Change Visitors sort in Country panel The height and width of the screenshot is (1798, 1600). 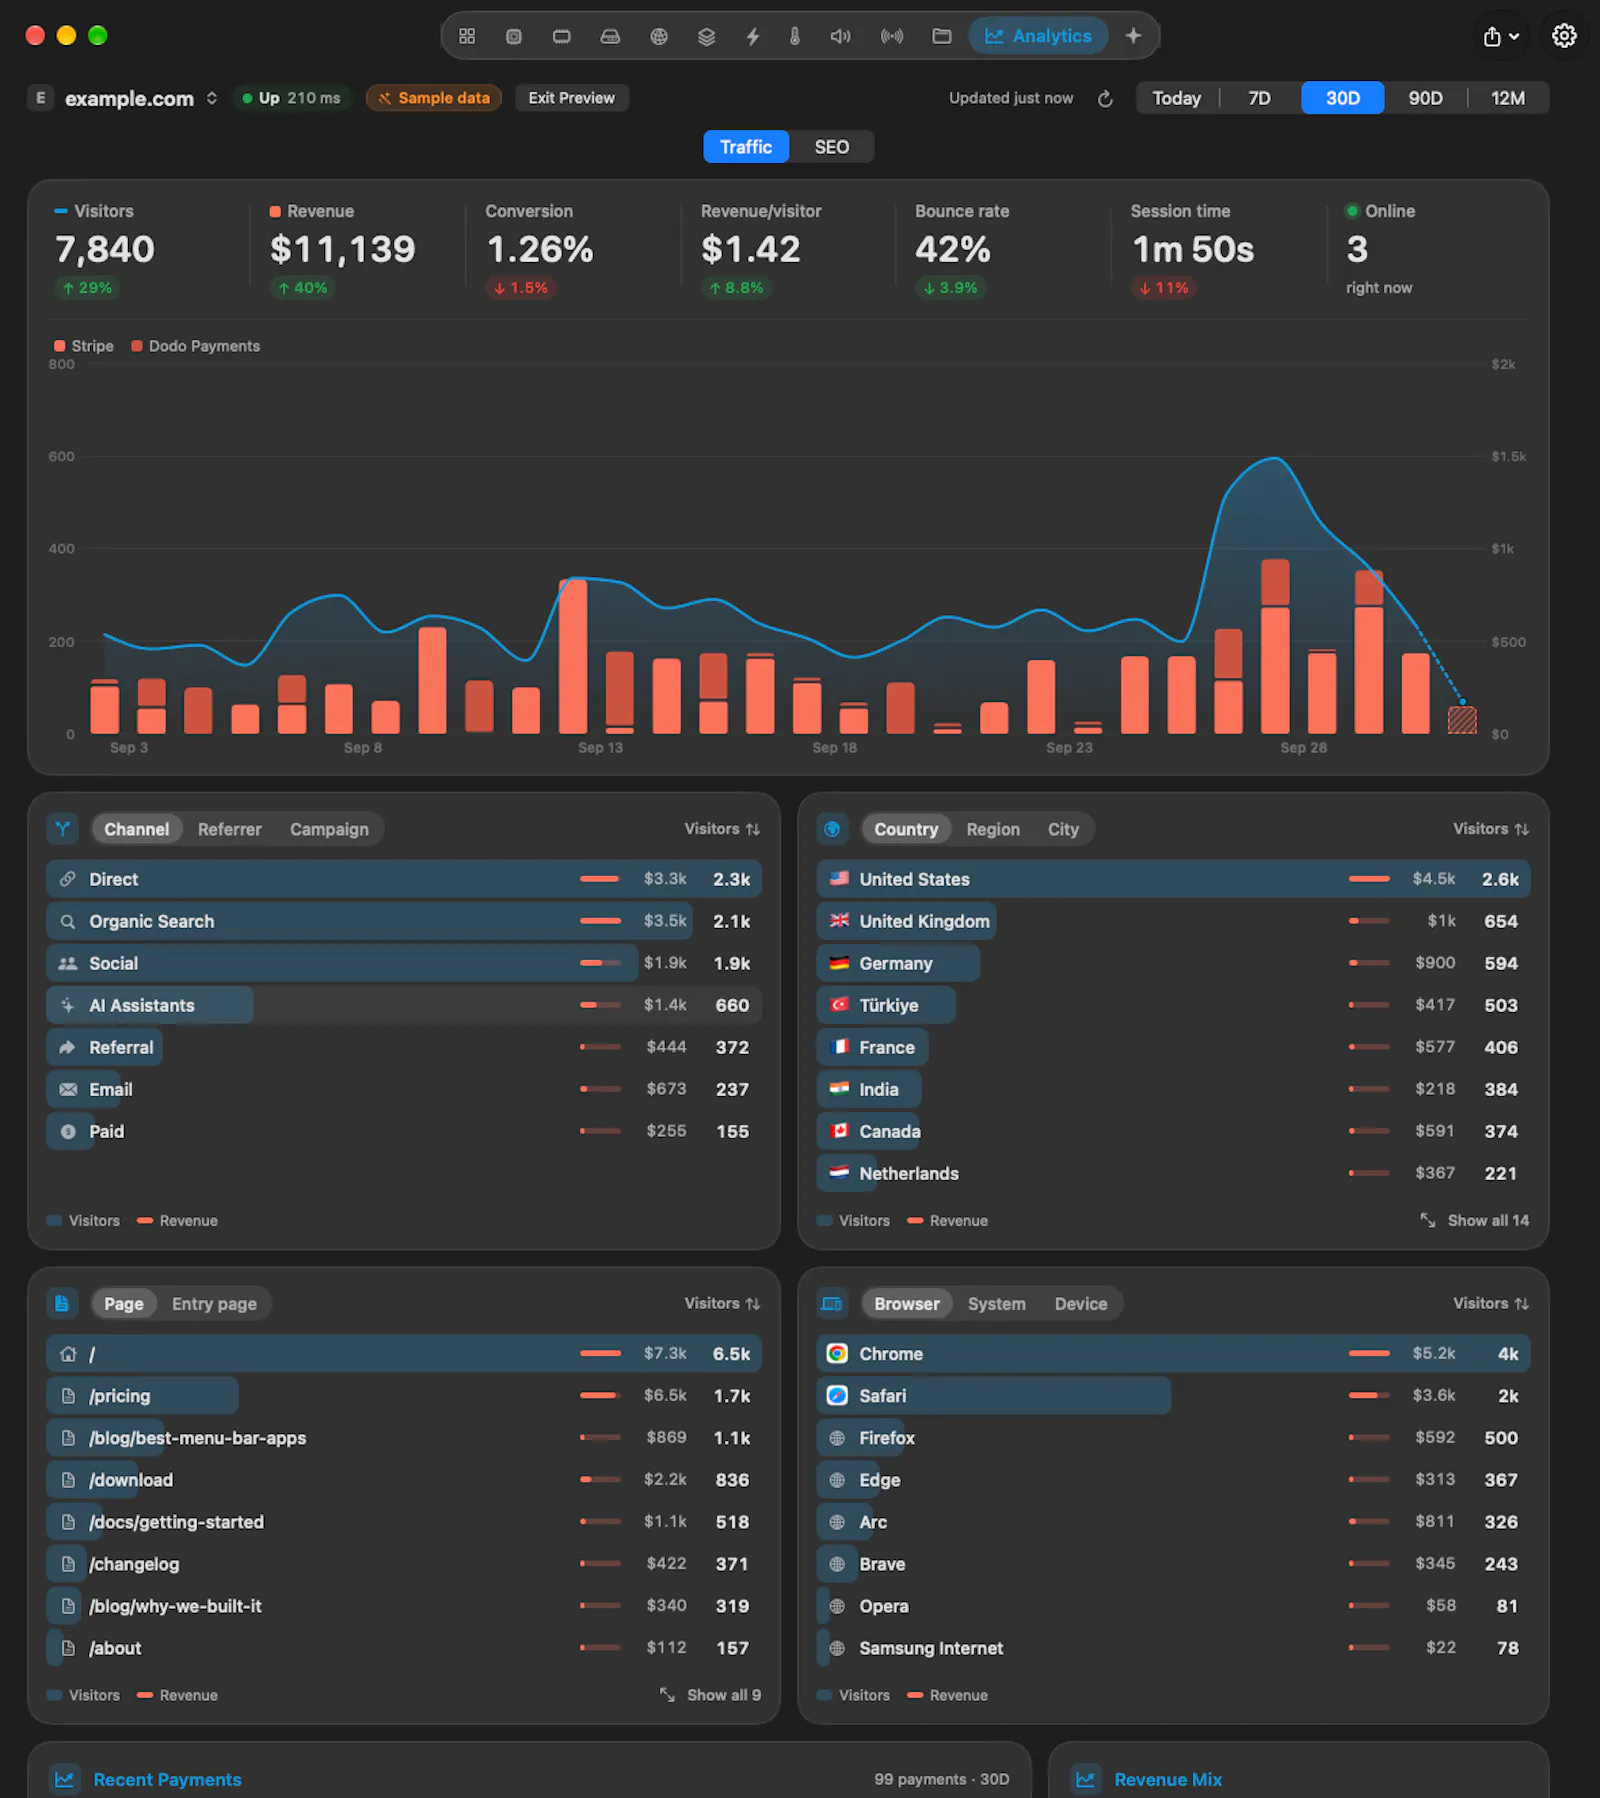pyautogui.click(x=1491, y=829)
